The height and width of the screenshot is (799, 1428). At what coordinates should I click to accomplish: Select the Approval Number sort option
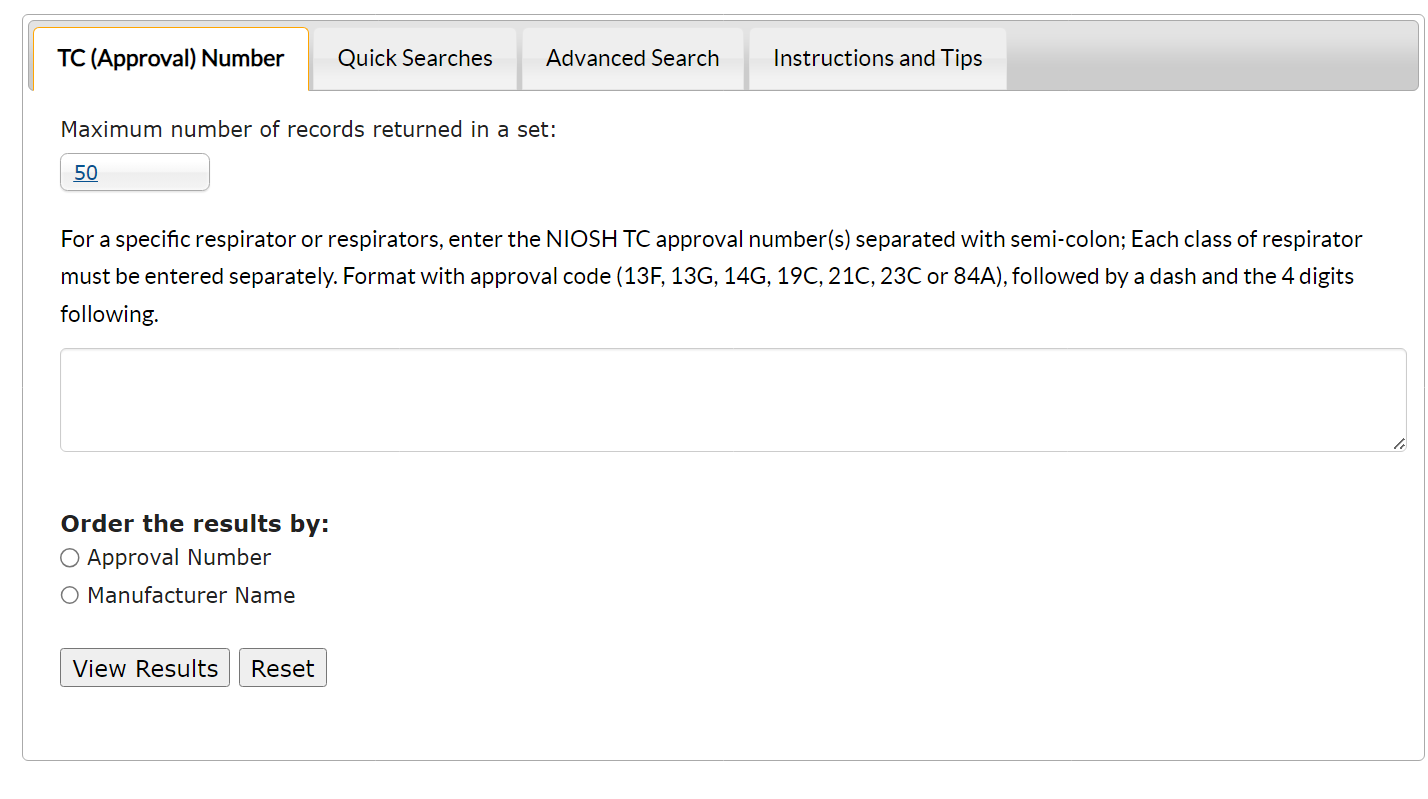[69, 557]
